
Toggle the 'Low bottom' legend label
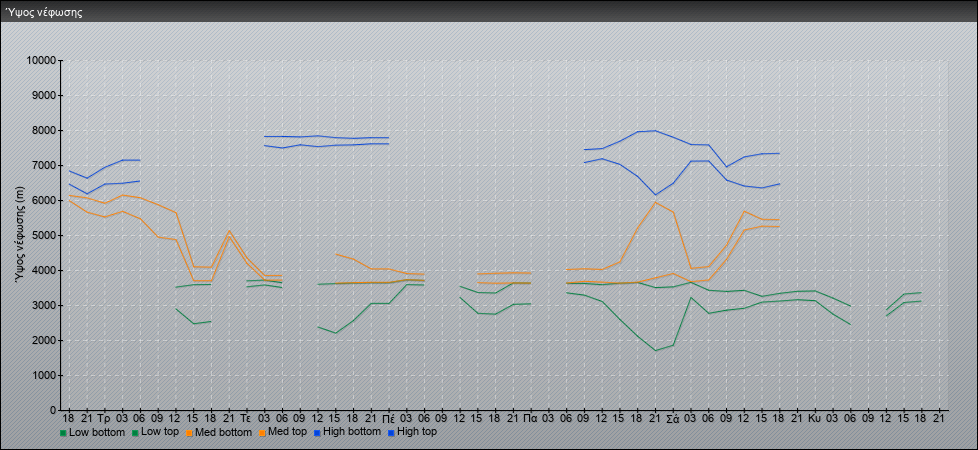click(96, 432)
